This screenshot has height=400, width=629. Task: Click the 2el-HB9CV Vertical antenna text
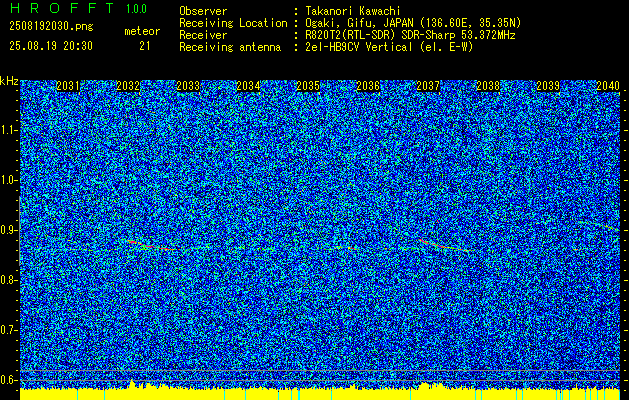tap(390, 47)
